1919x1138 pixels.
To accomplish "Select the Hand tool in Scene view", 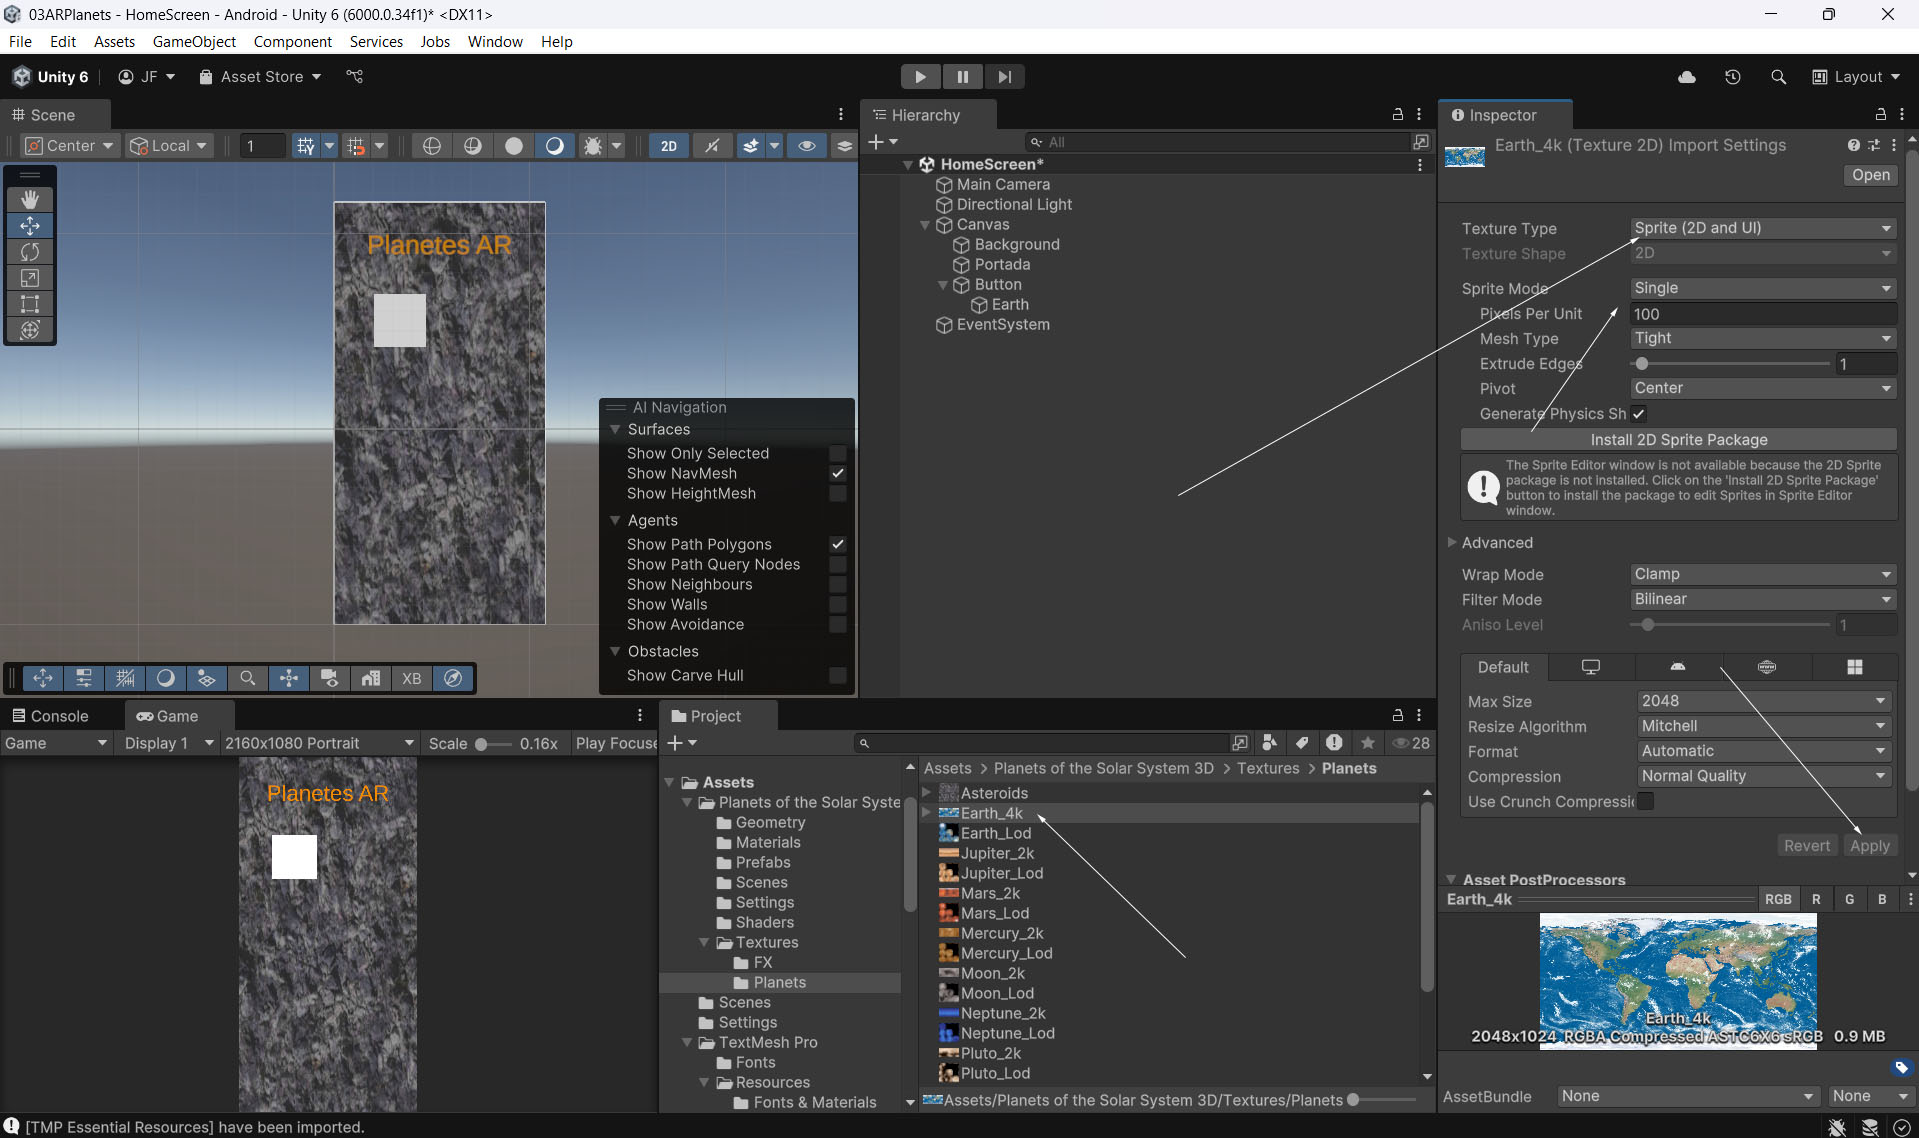I will click(x=30, y=200).
